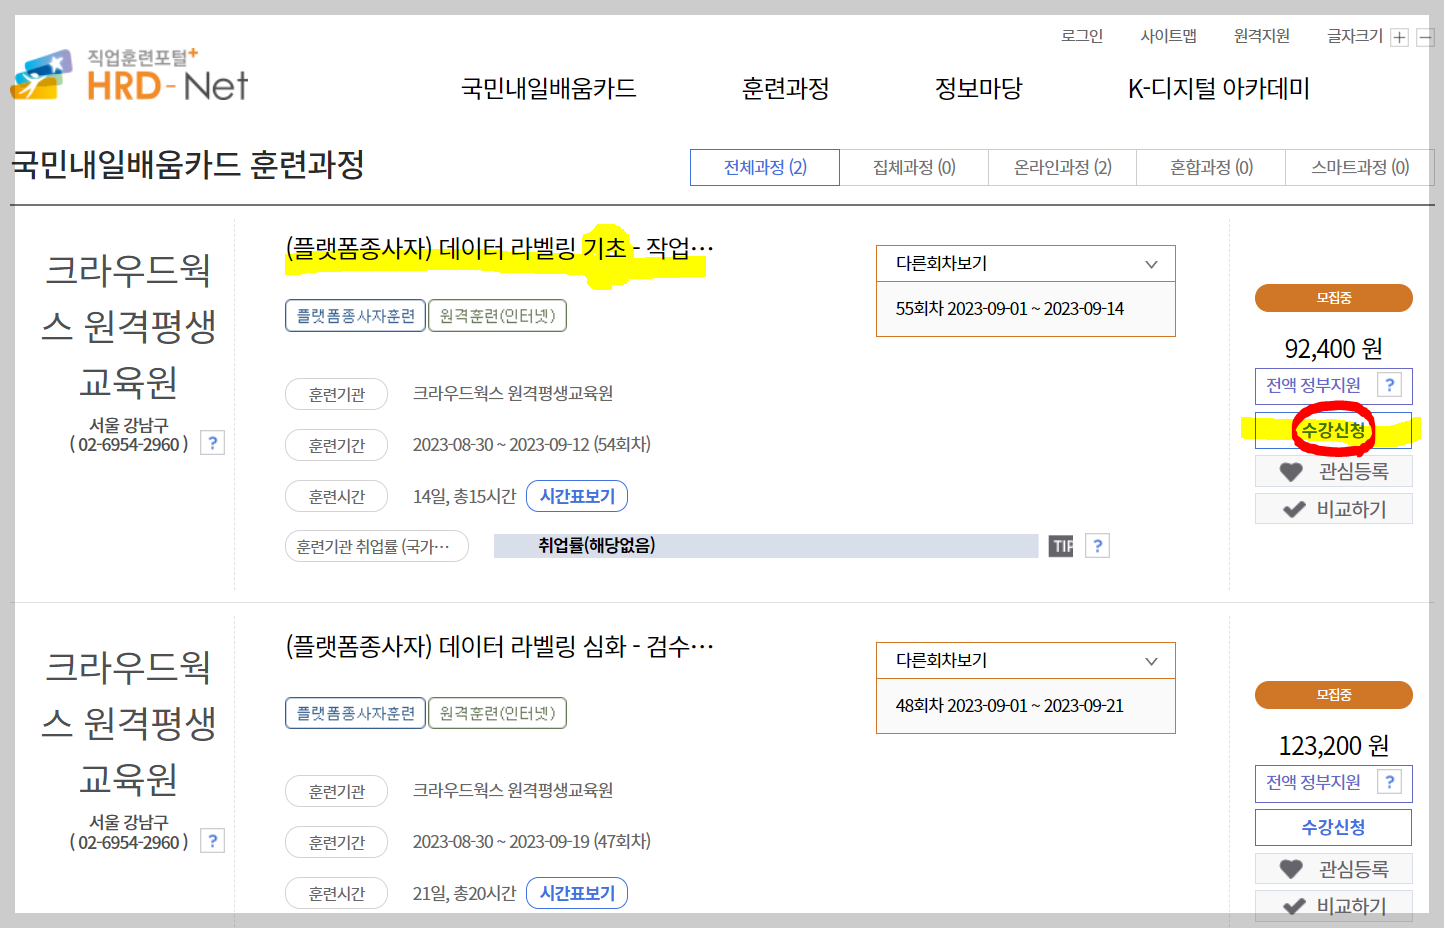Click help icon next to 92,400원 government support
Screen dimensions: 1444x928
point(1389,385)
